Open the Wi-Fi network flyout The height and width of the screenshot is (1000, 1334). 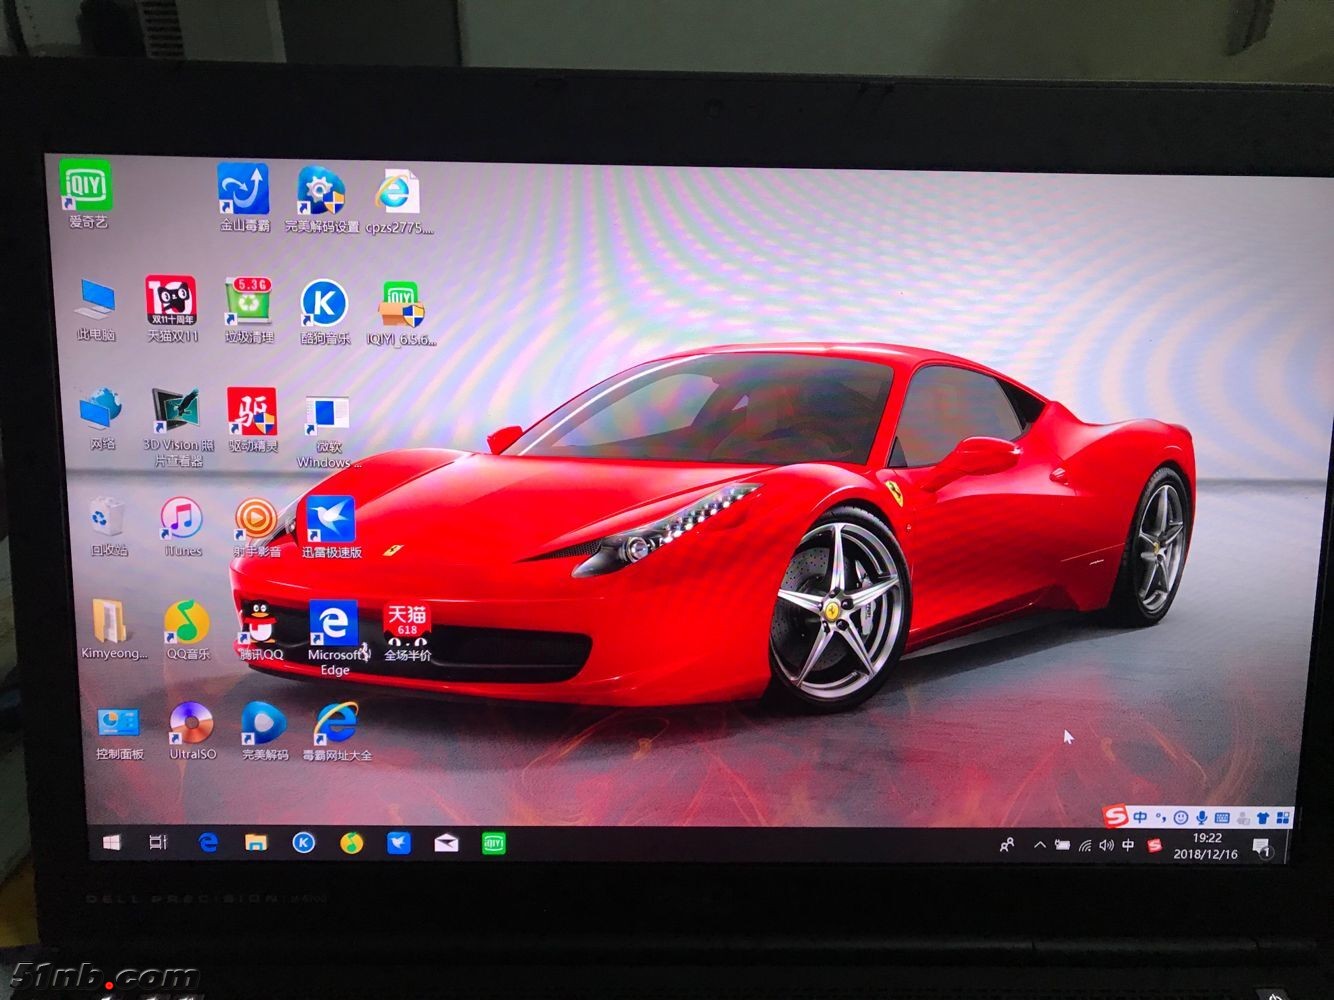point(1085,846)
